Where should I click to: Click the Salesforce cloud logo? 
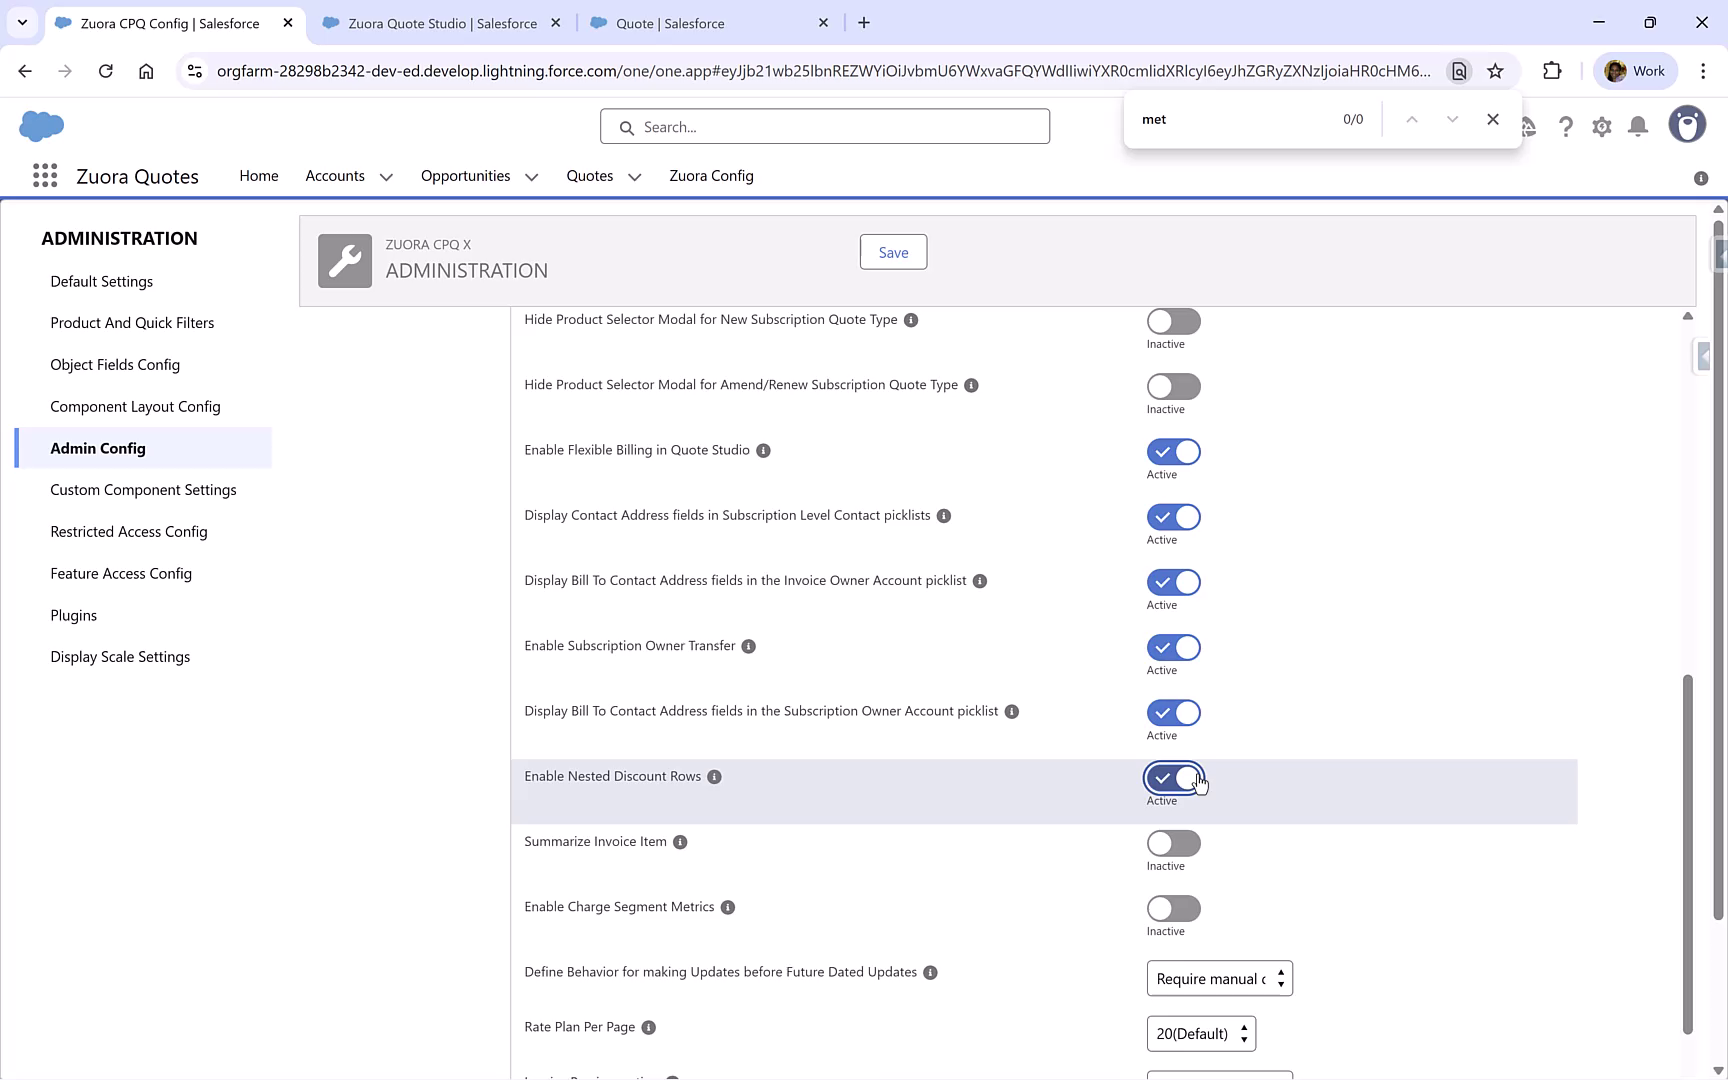(41, 126)
